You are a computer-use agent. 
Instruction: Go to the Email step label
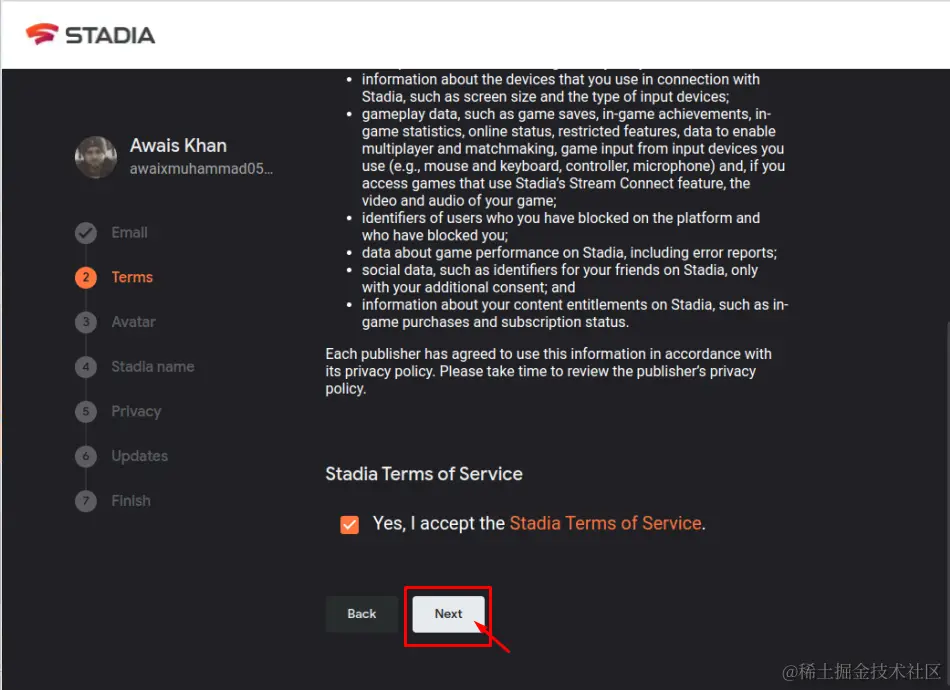[129, 233]
